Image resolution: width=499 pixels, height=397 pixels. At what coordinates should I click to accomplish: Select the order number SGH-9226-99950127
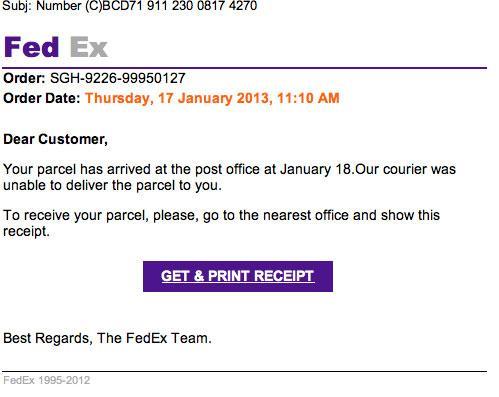(118, 78)
